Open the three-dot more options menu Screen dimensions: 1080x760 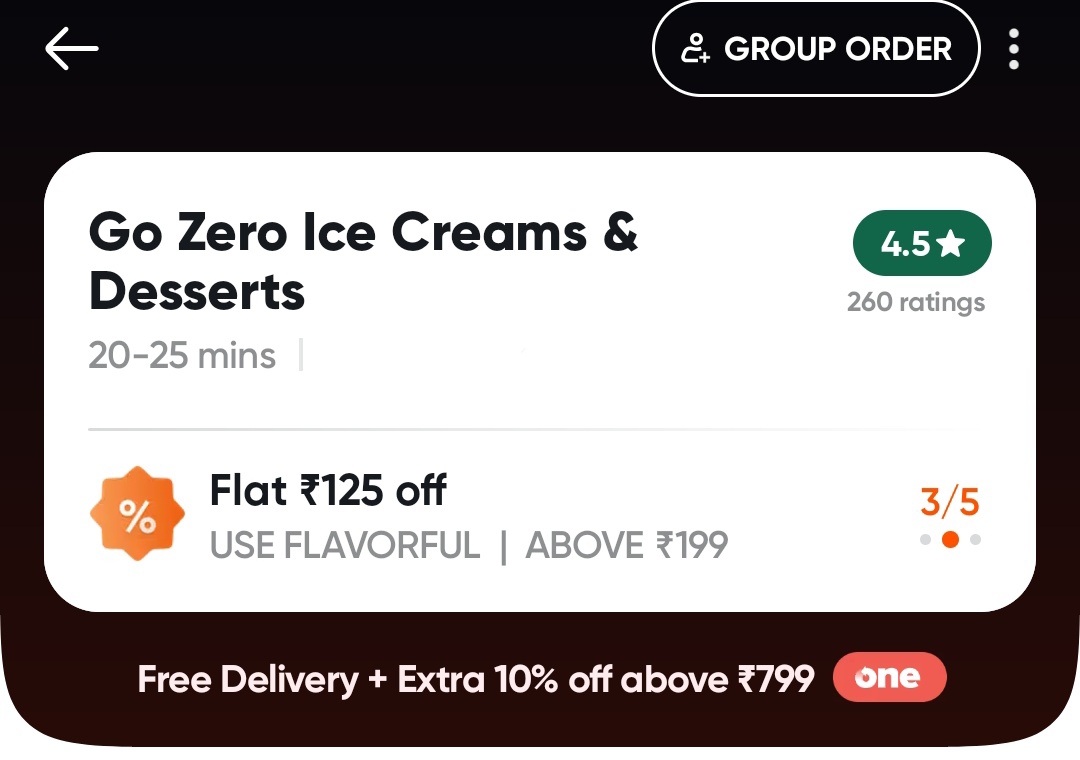1014,49
